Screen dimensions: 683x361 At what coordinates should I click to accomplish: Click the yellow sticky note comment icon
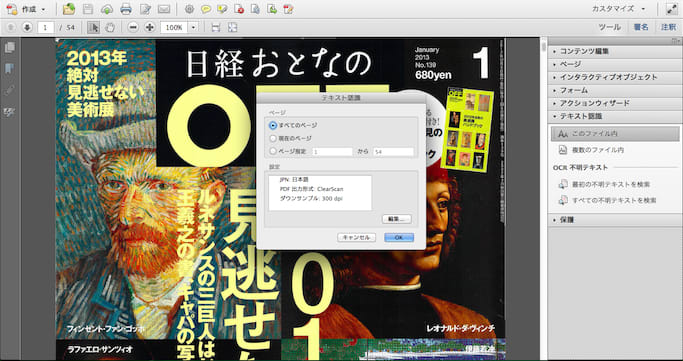coord(206,9)
